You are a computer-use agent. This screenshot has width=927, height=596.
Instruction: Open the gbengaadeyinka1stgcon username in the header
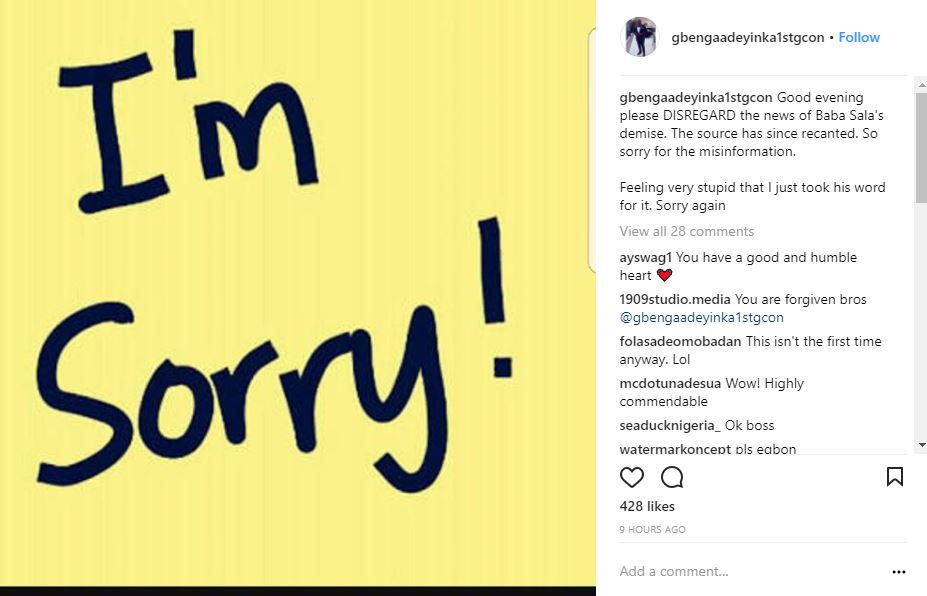coord(747,37)
